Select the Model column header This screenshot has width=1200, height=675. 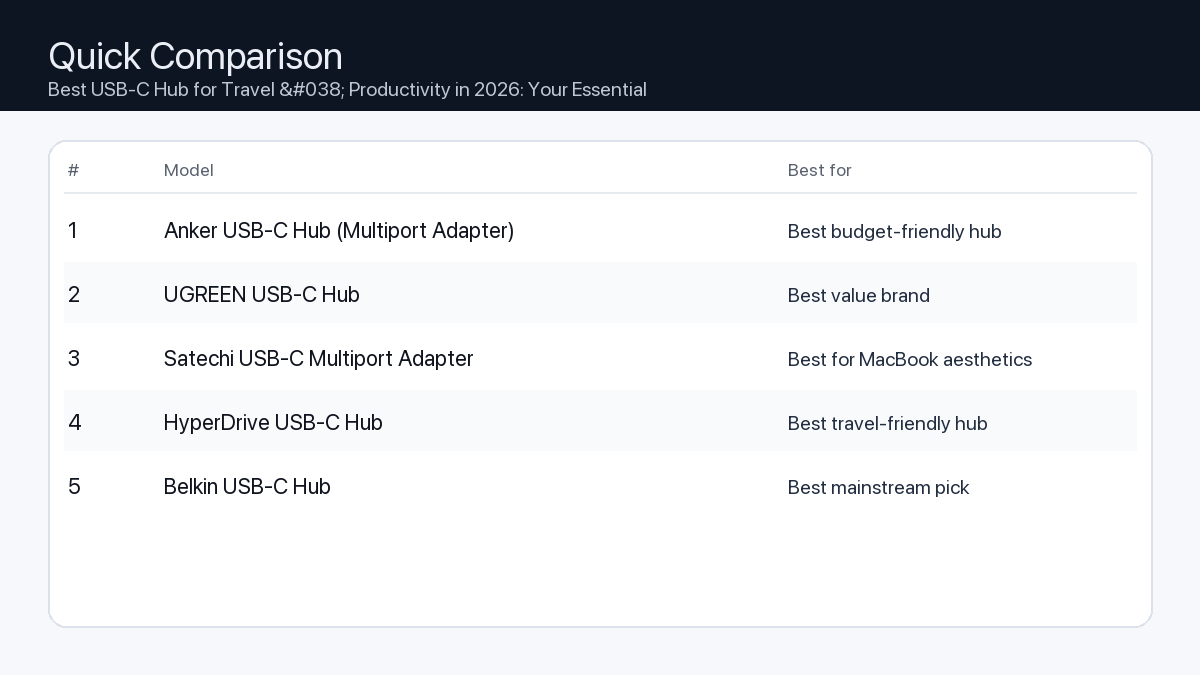[189, 170]
